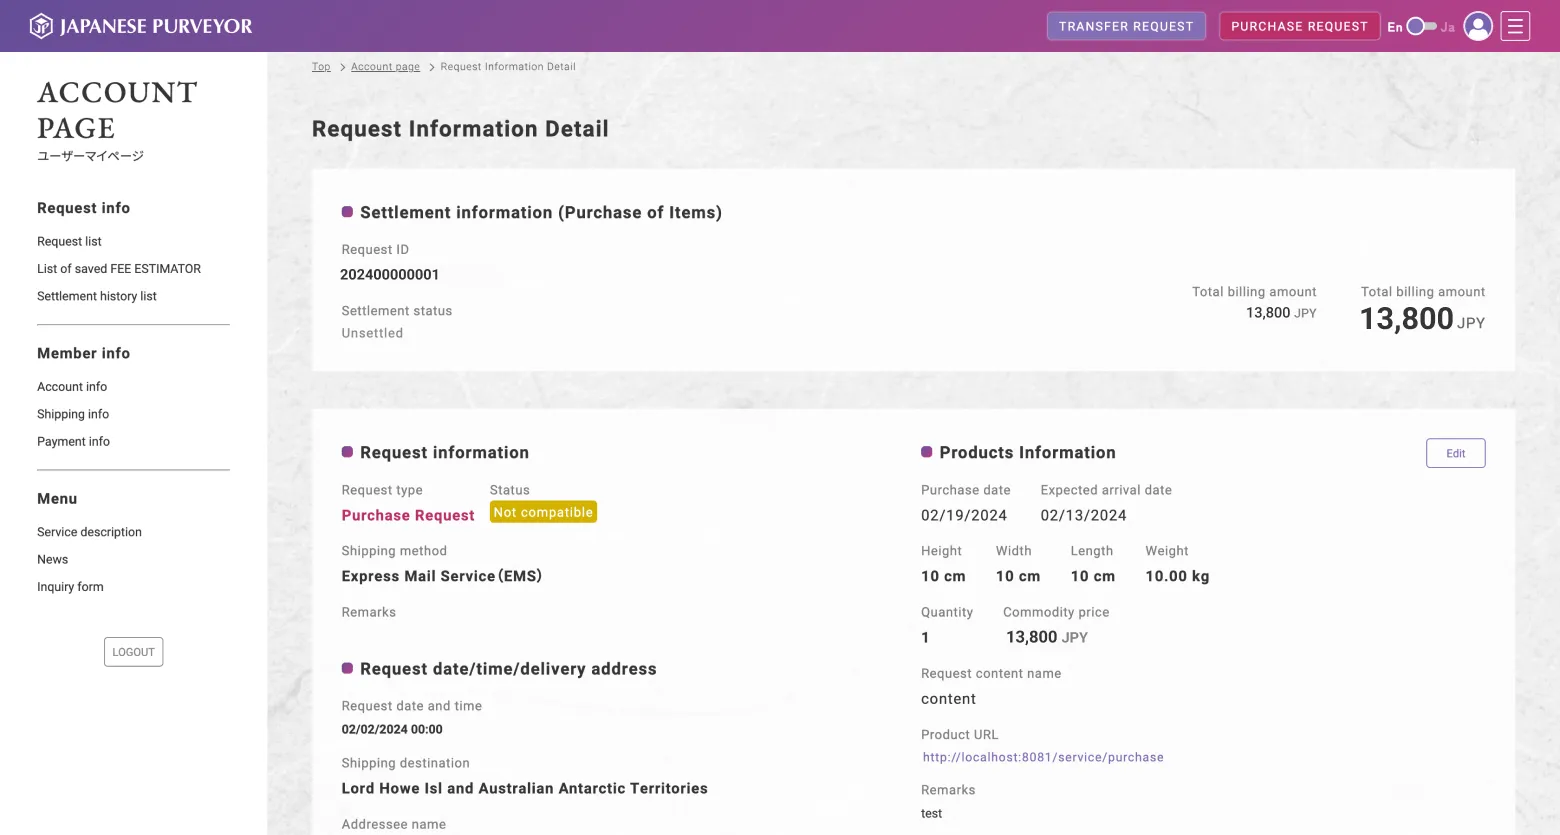Navigate to Account page breadcrumb
The width and height of the screenshot is (1560, 835).
pos(385,67)
